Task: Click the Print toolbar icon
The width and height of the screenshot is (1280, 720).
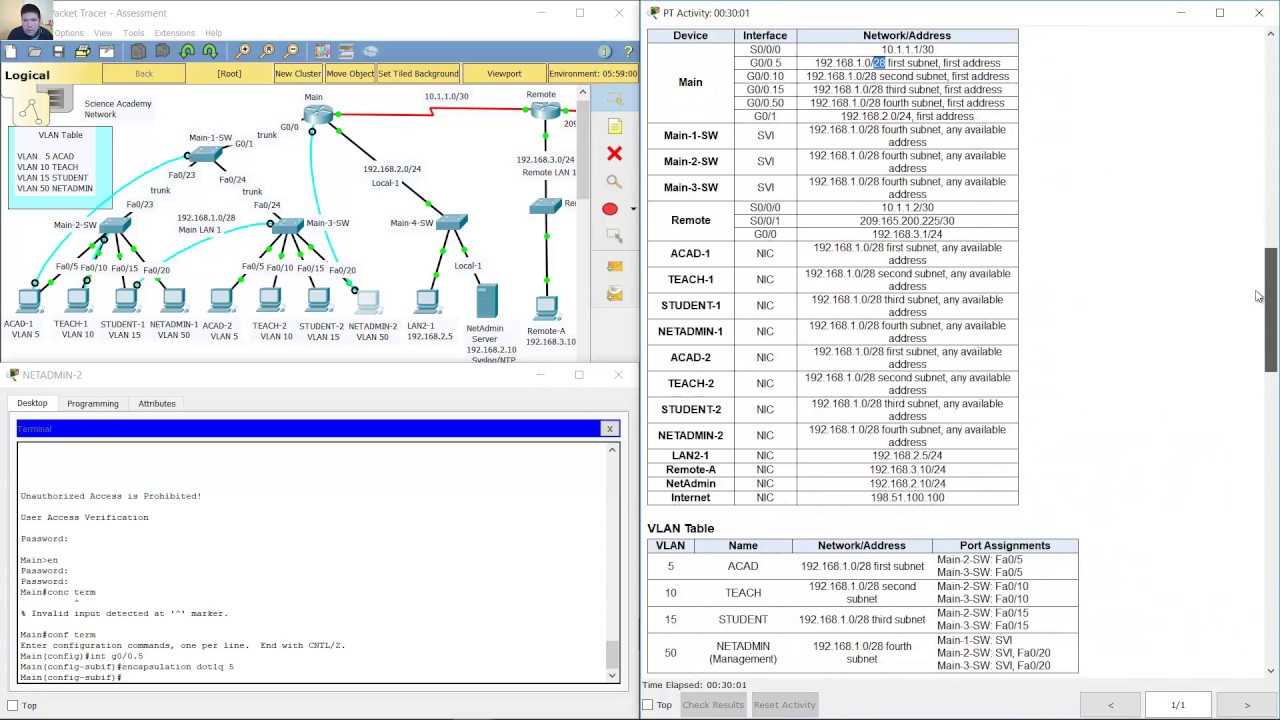Action: coord(82,51)
